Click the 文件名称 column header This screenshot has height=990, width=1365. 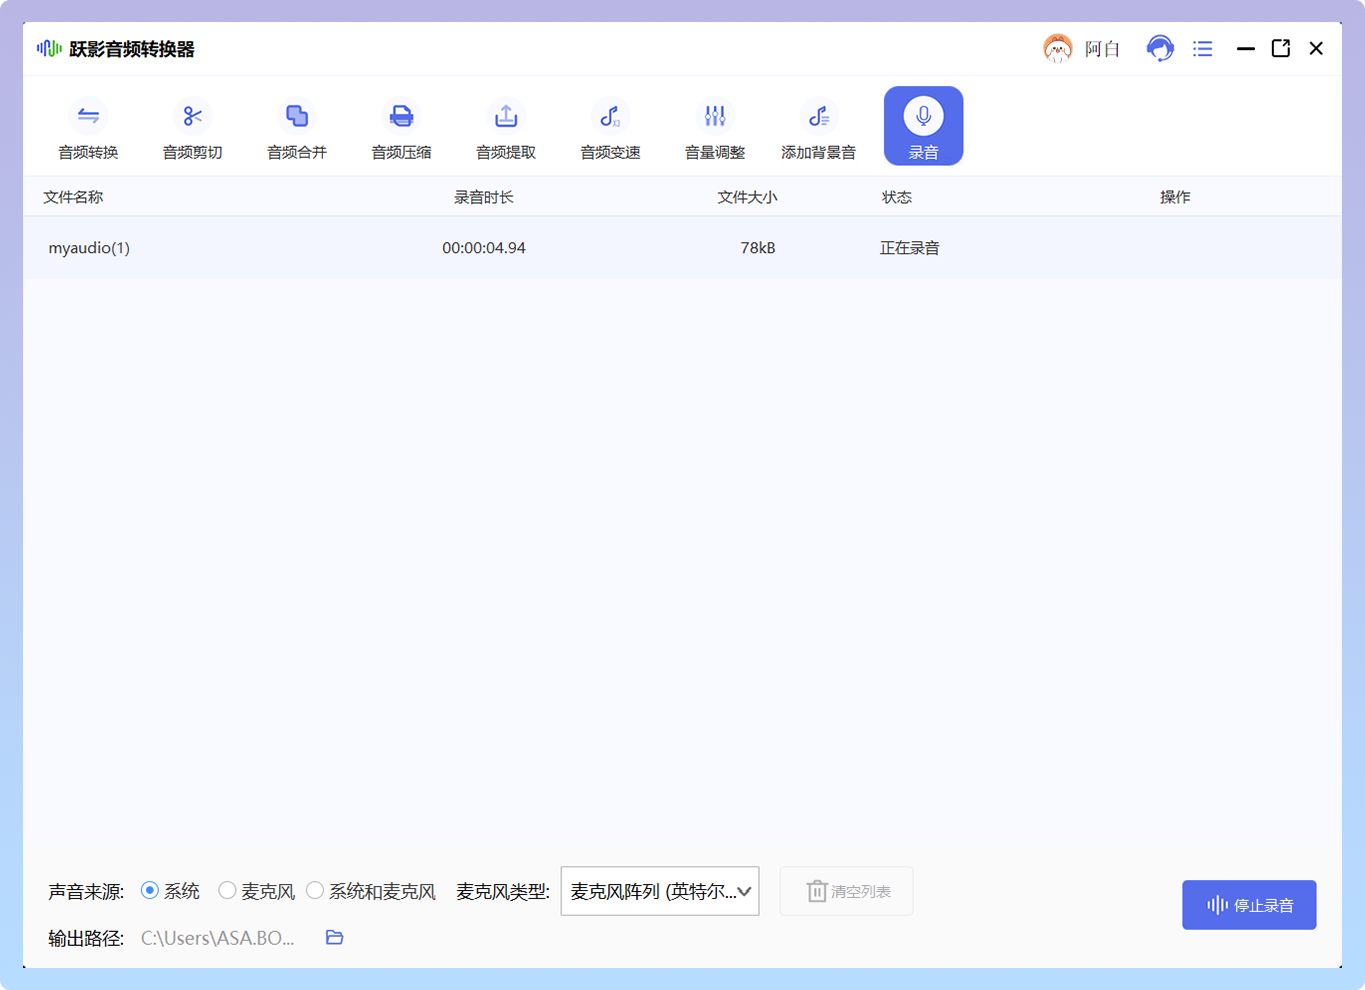(73, 197)
